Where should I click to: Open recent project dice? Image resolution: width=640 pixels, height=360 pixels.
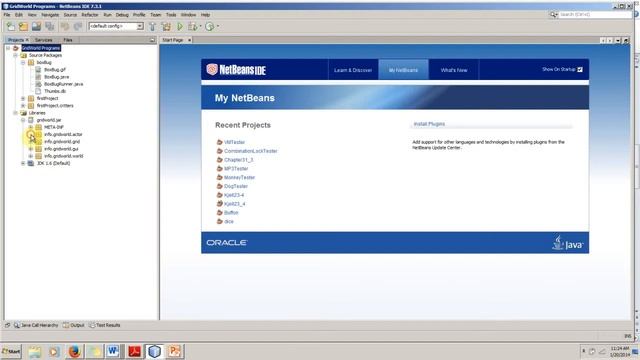(229, 222)
